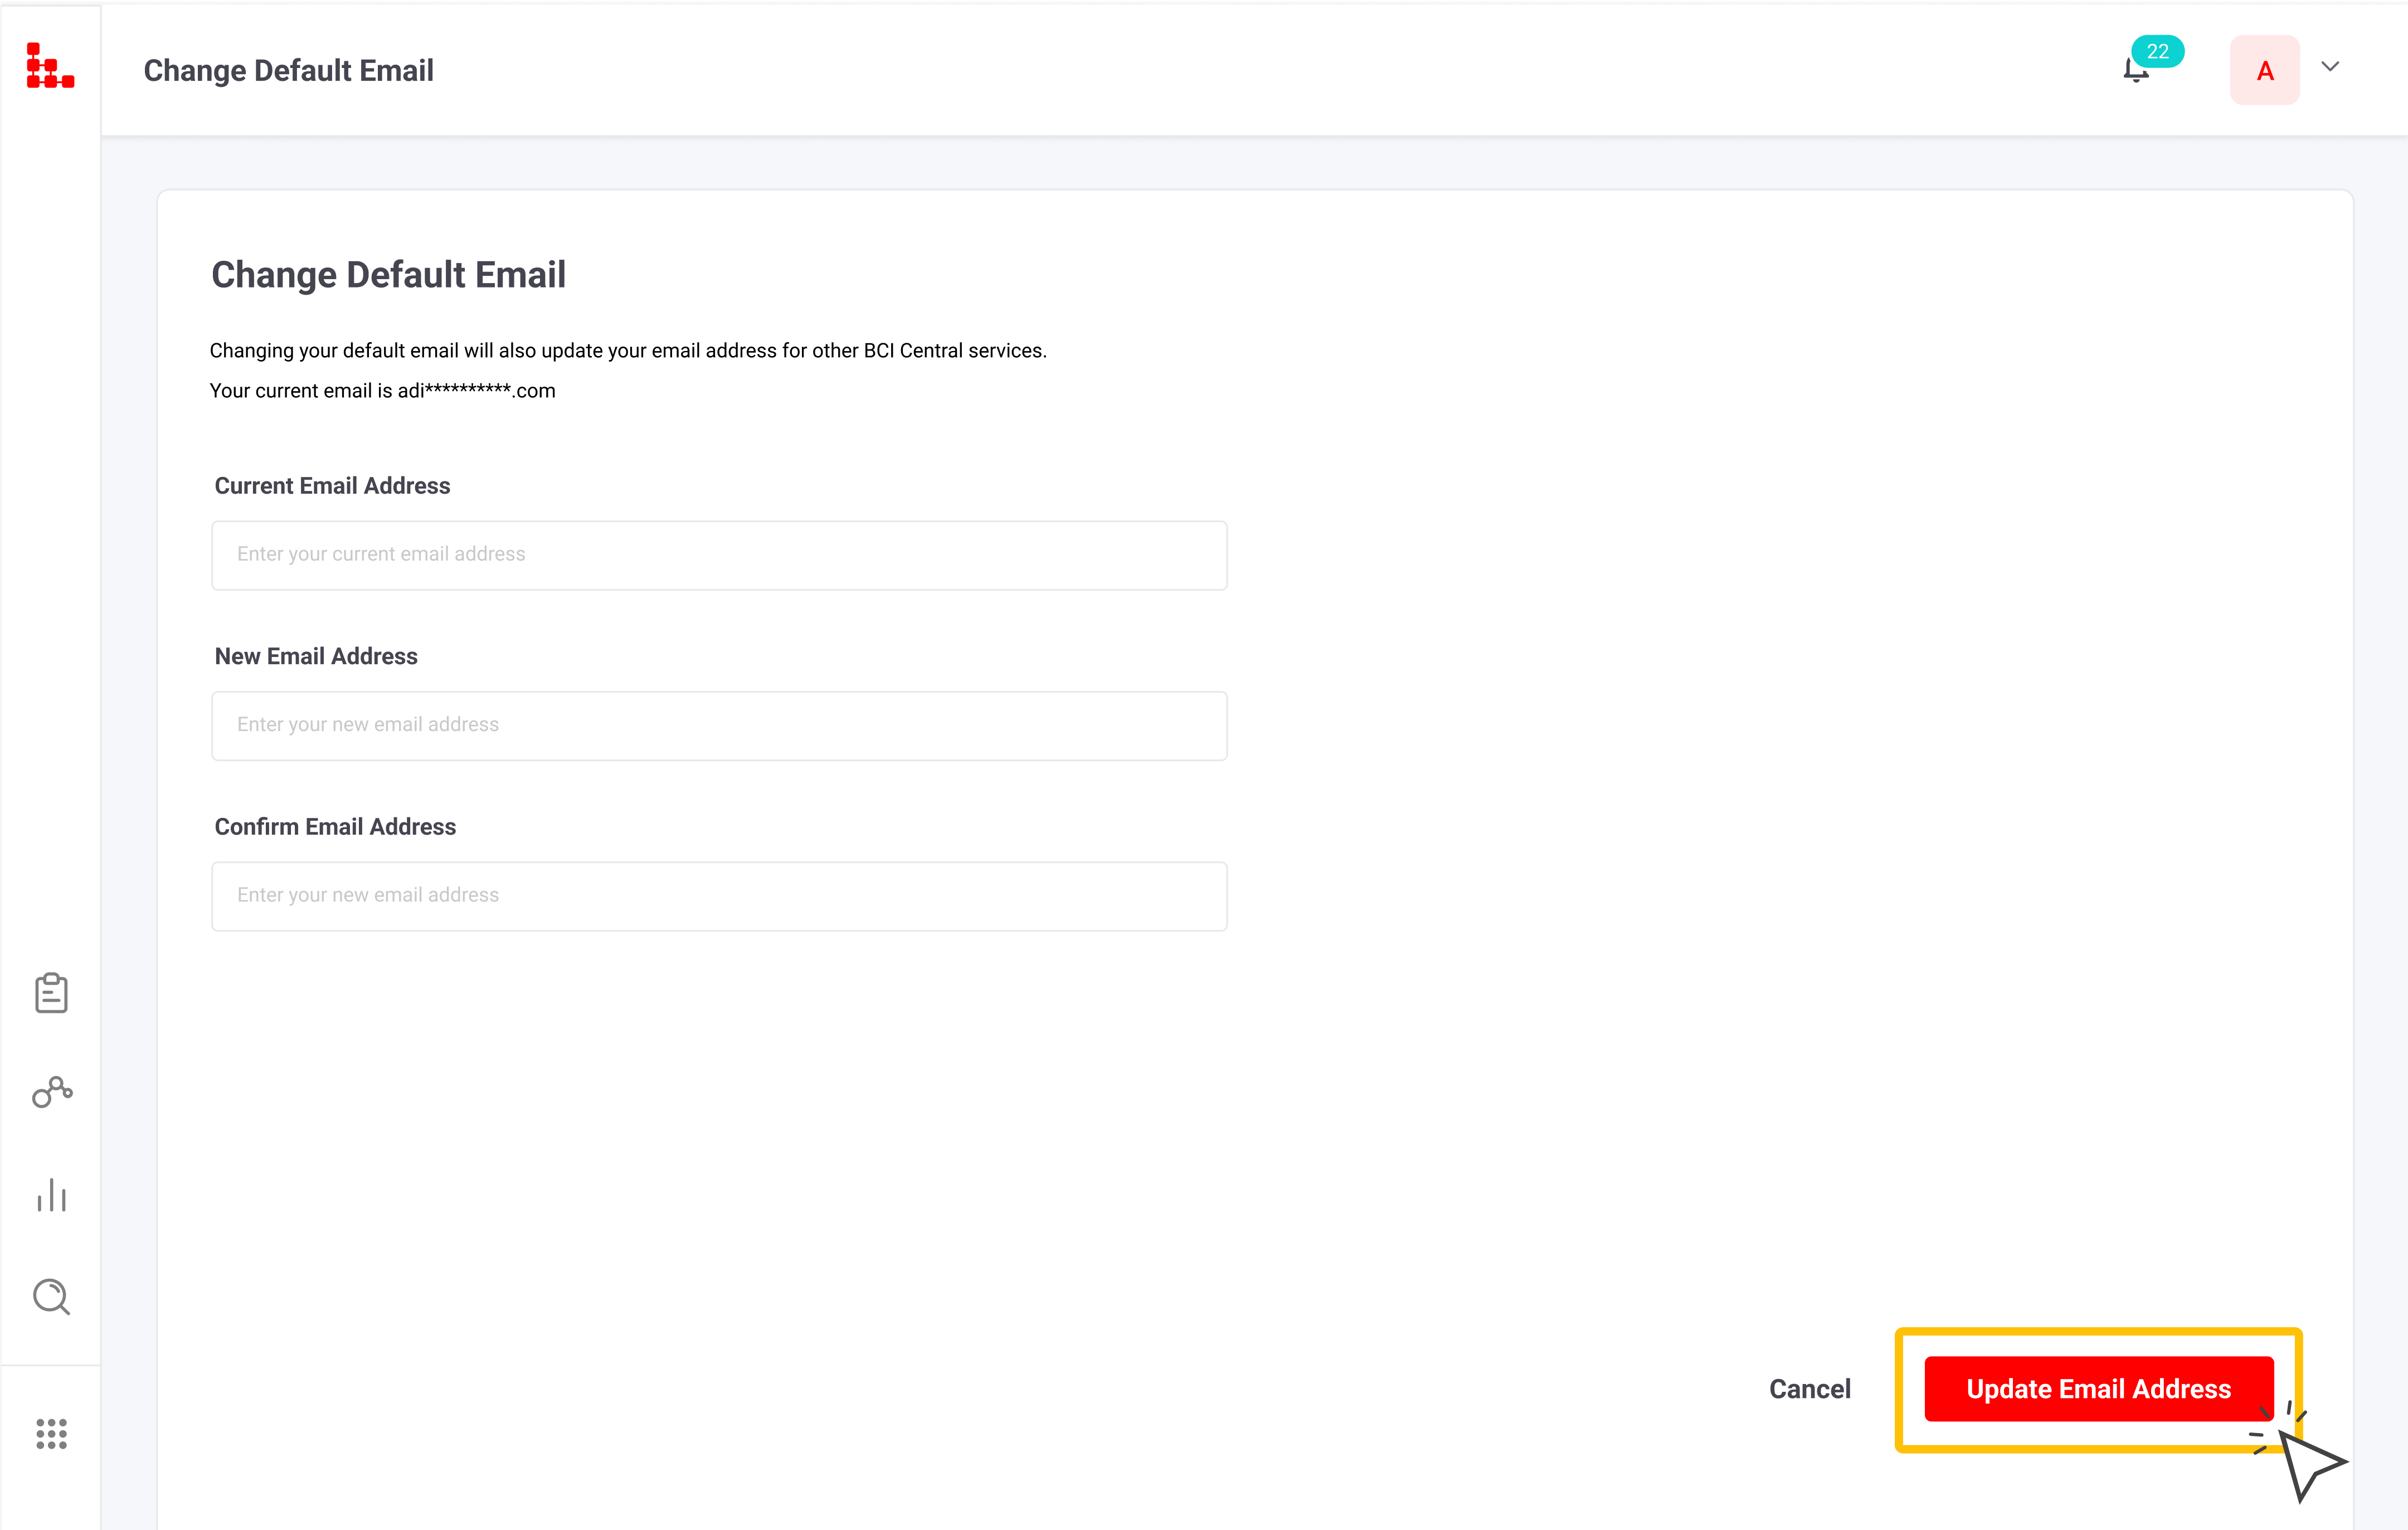Click the Cancel button
The width and height of the screenshot is (2408, 1530).
click(1809, 1389)
